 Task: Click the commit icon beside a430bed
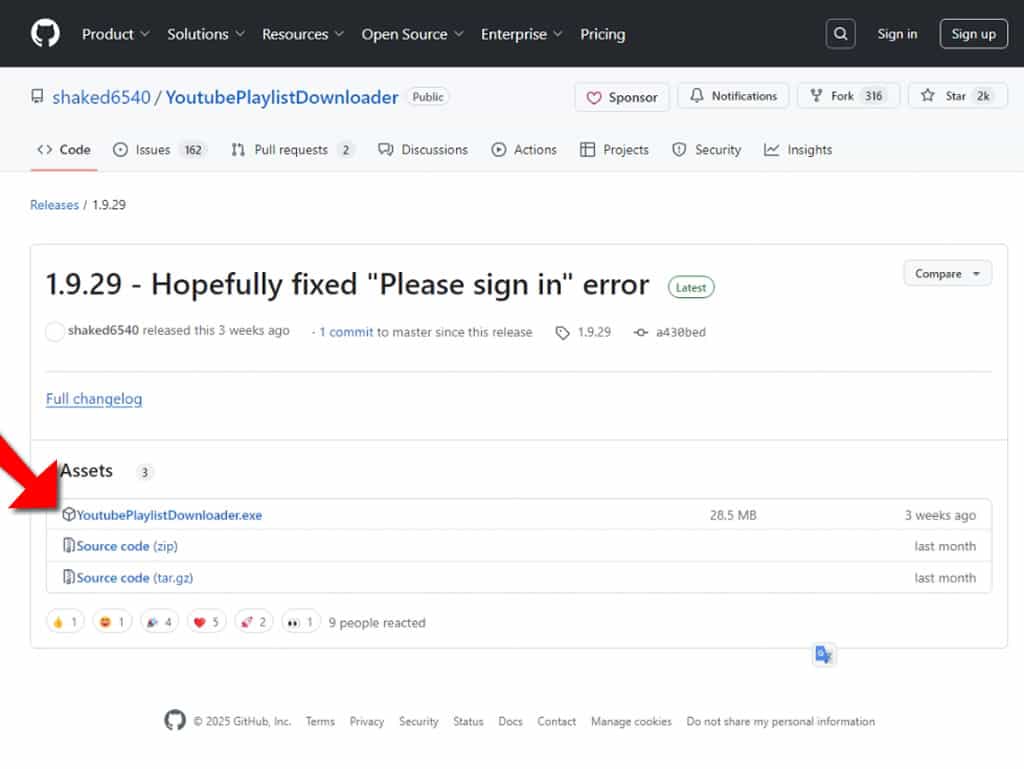pyautogui.click(x=641, y=332)
